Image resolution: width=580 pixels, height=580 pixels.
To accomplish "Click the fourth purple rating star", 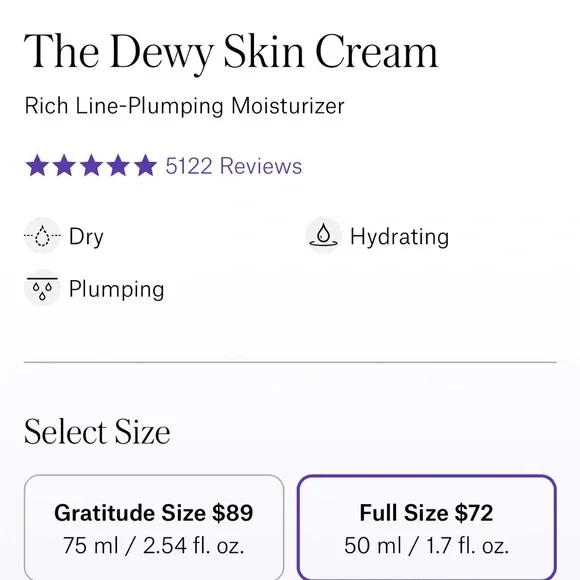I will coord(118,165).
